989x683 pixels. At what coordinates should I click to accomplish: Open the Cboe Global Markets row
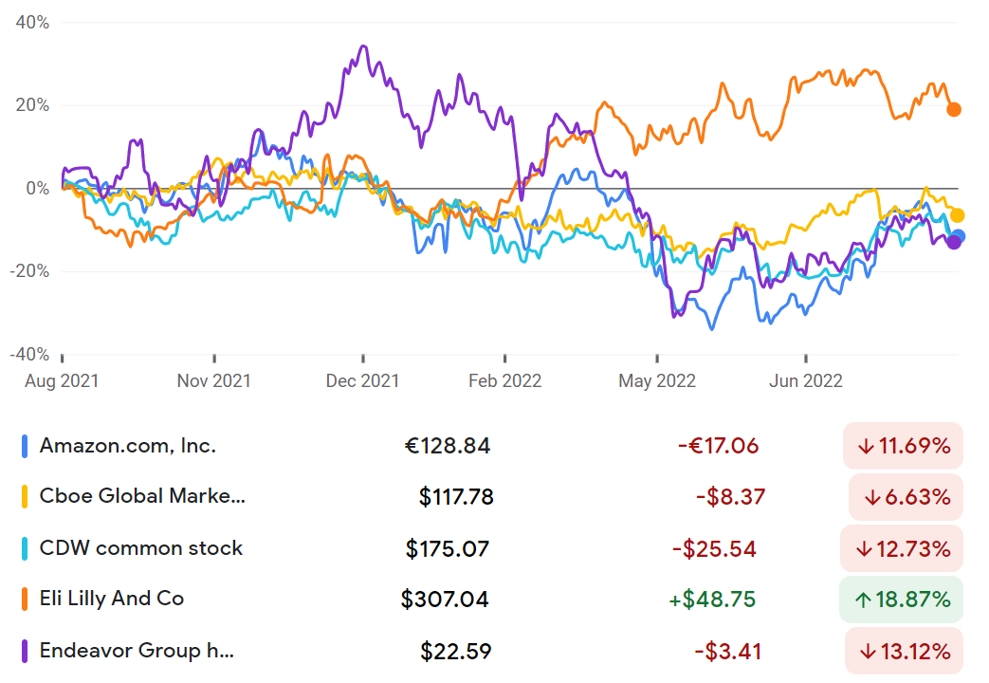492,496
